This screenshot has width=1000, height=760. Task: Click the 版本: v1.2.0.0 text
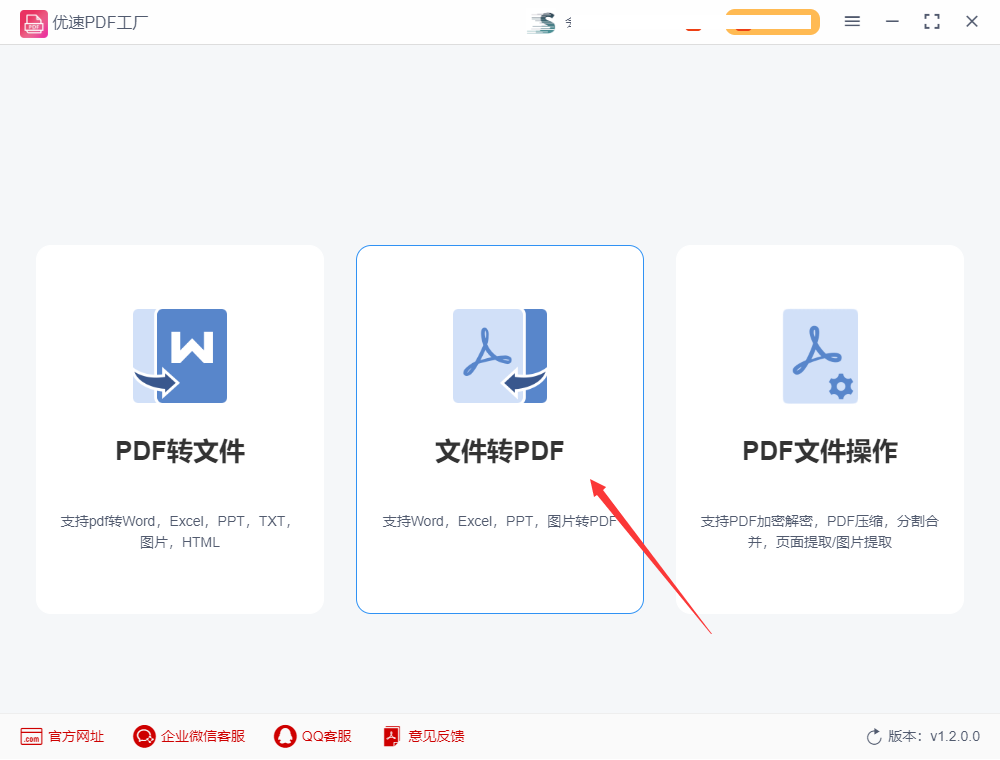pyautogui.click(x=934, y=736)
